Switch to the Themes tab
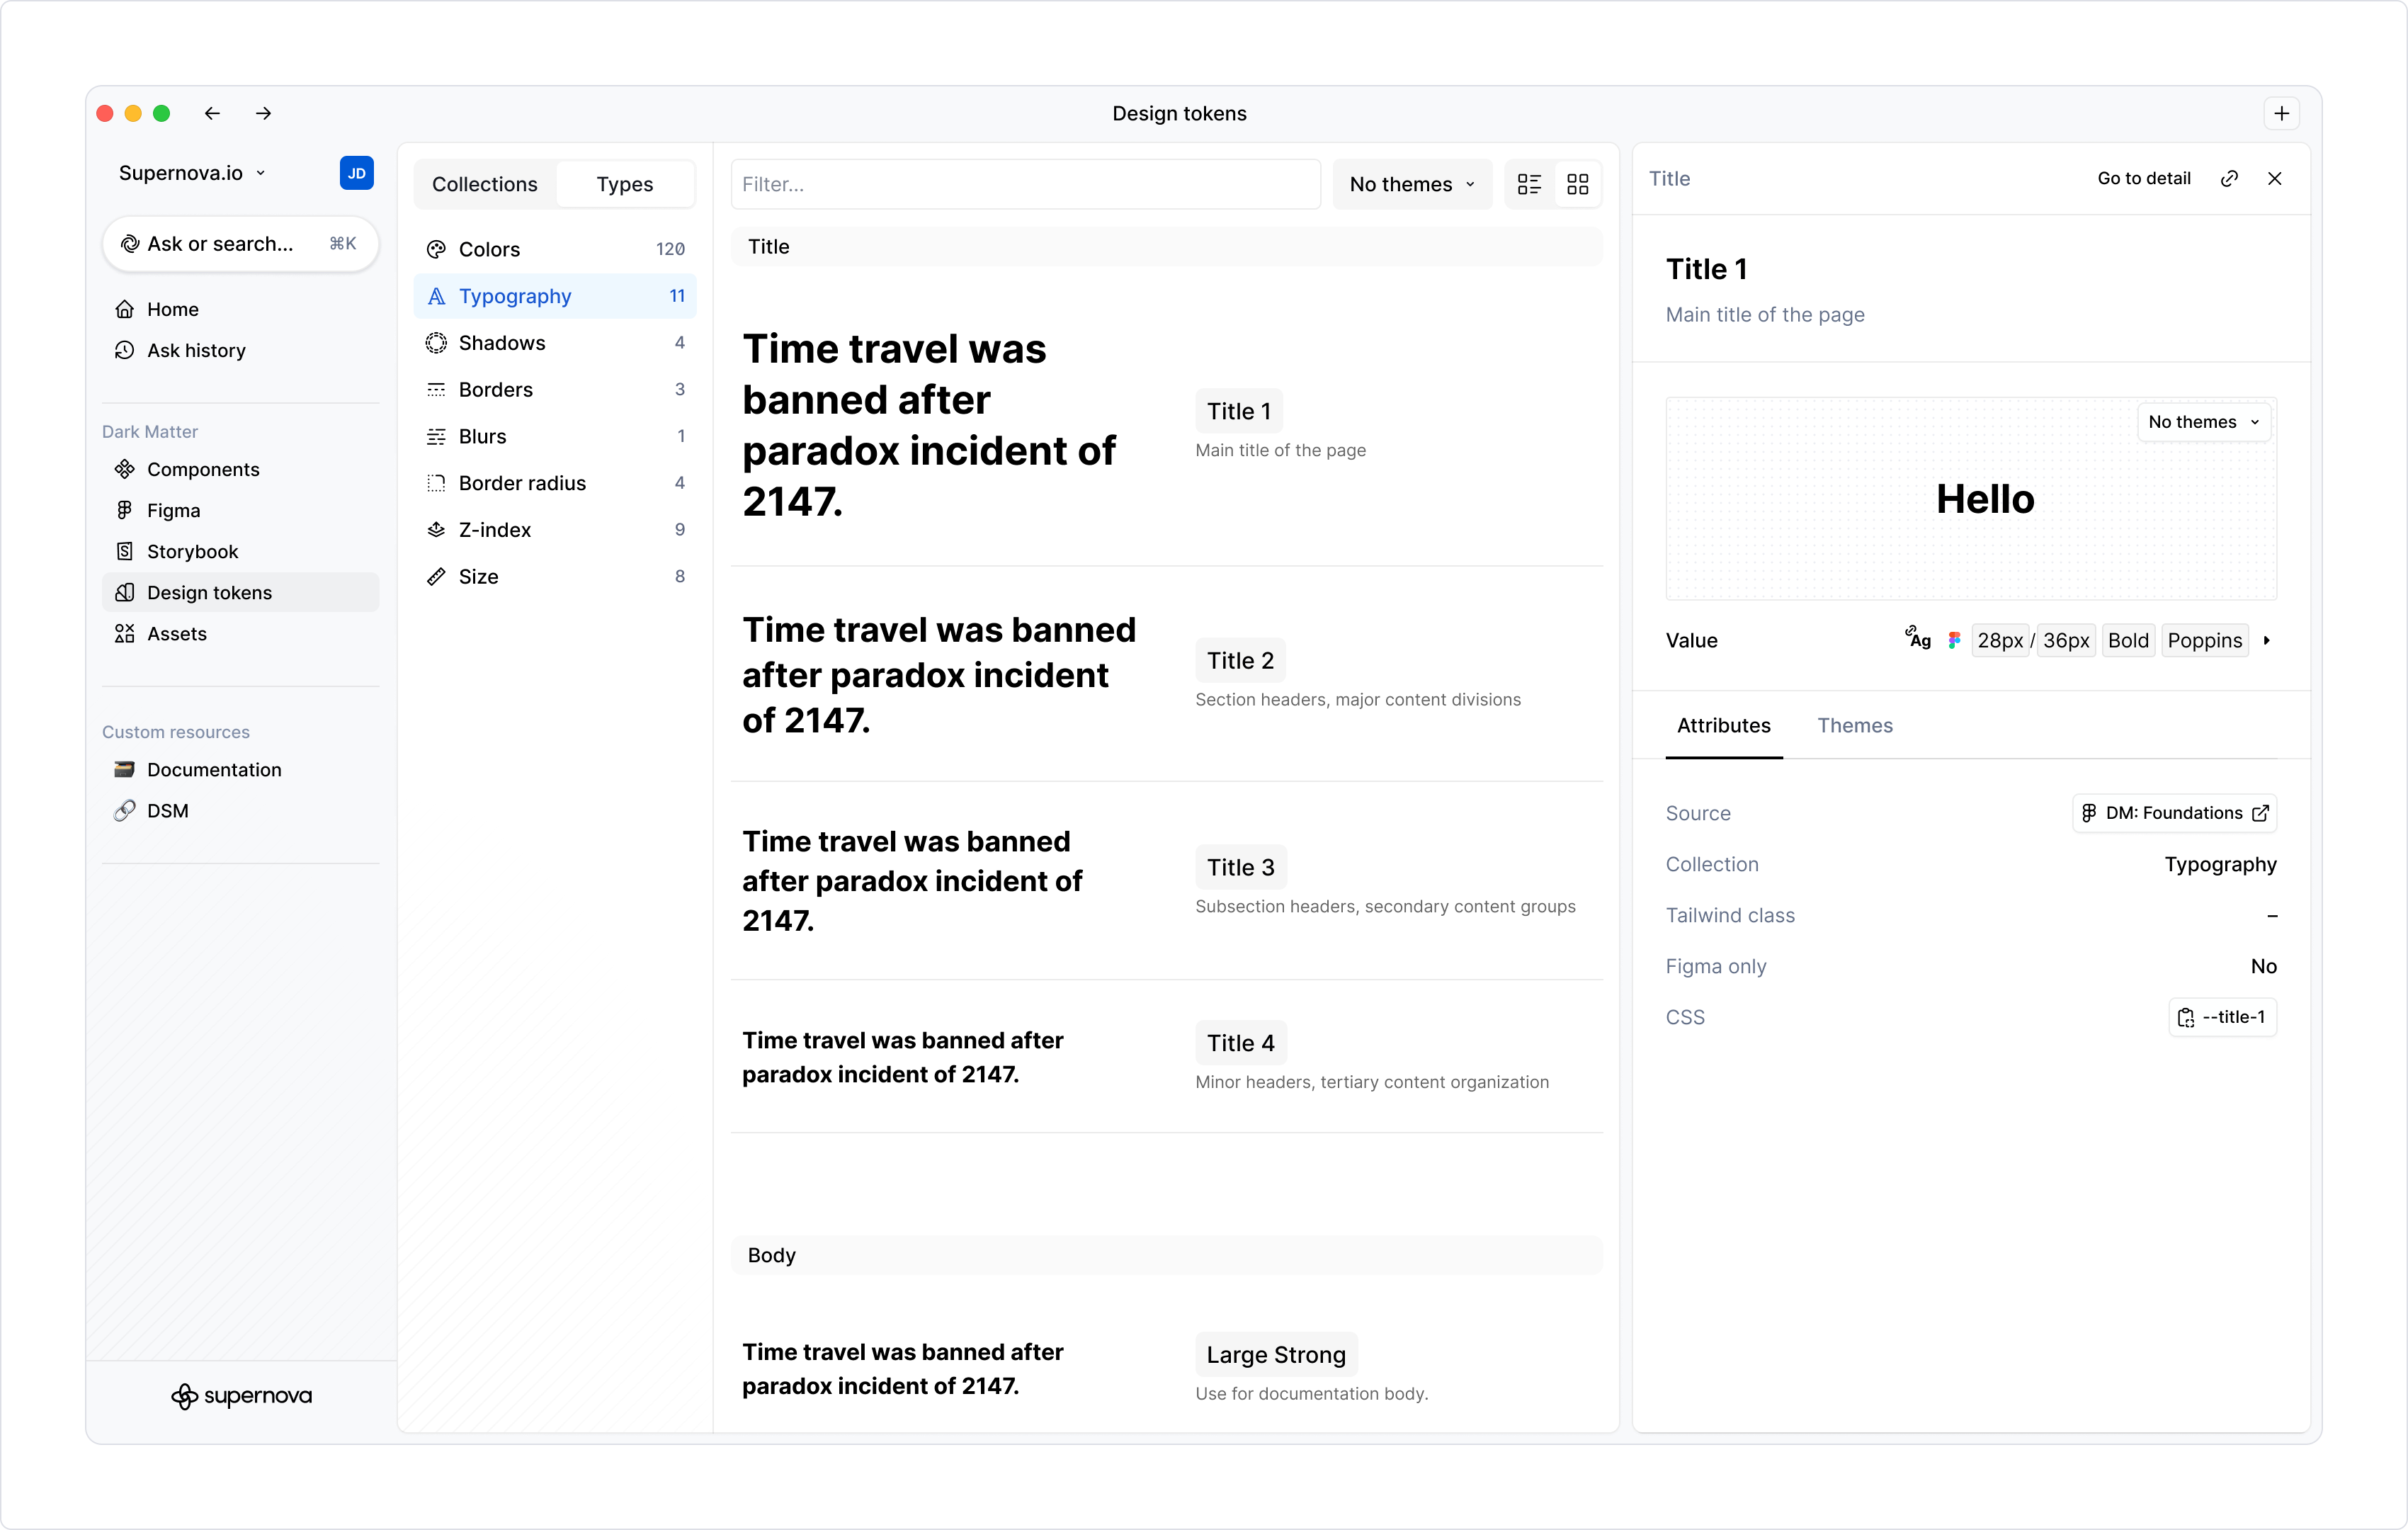2408x1530 pixels. tap(1855, 725)
